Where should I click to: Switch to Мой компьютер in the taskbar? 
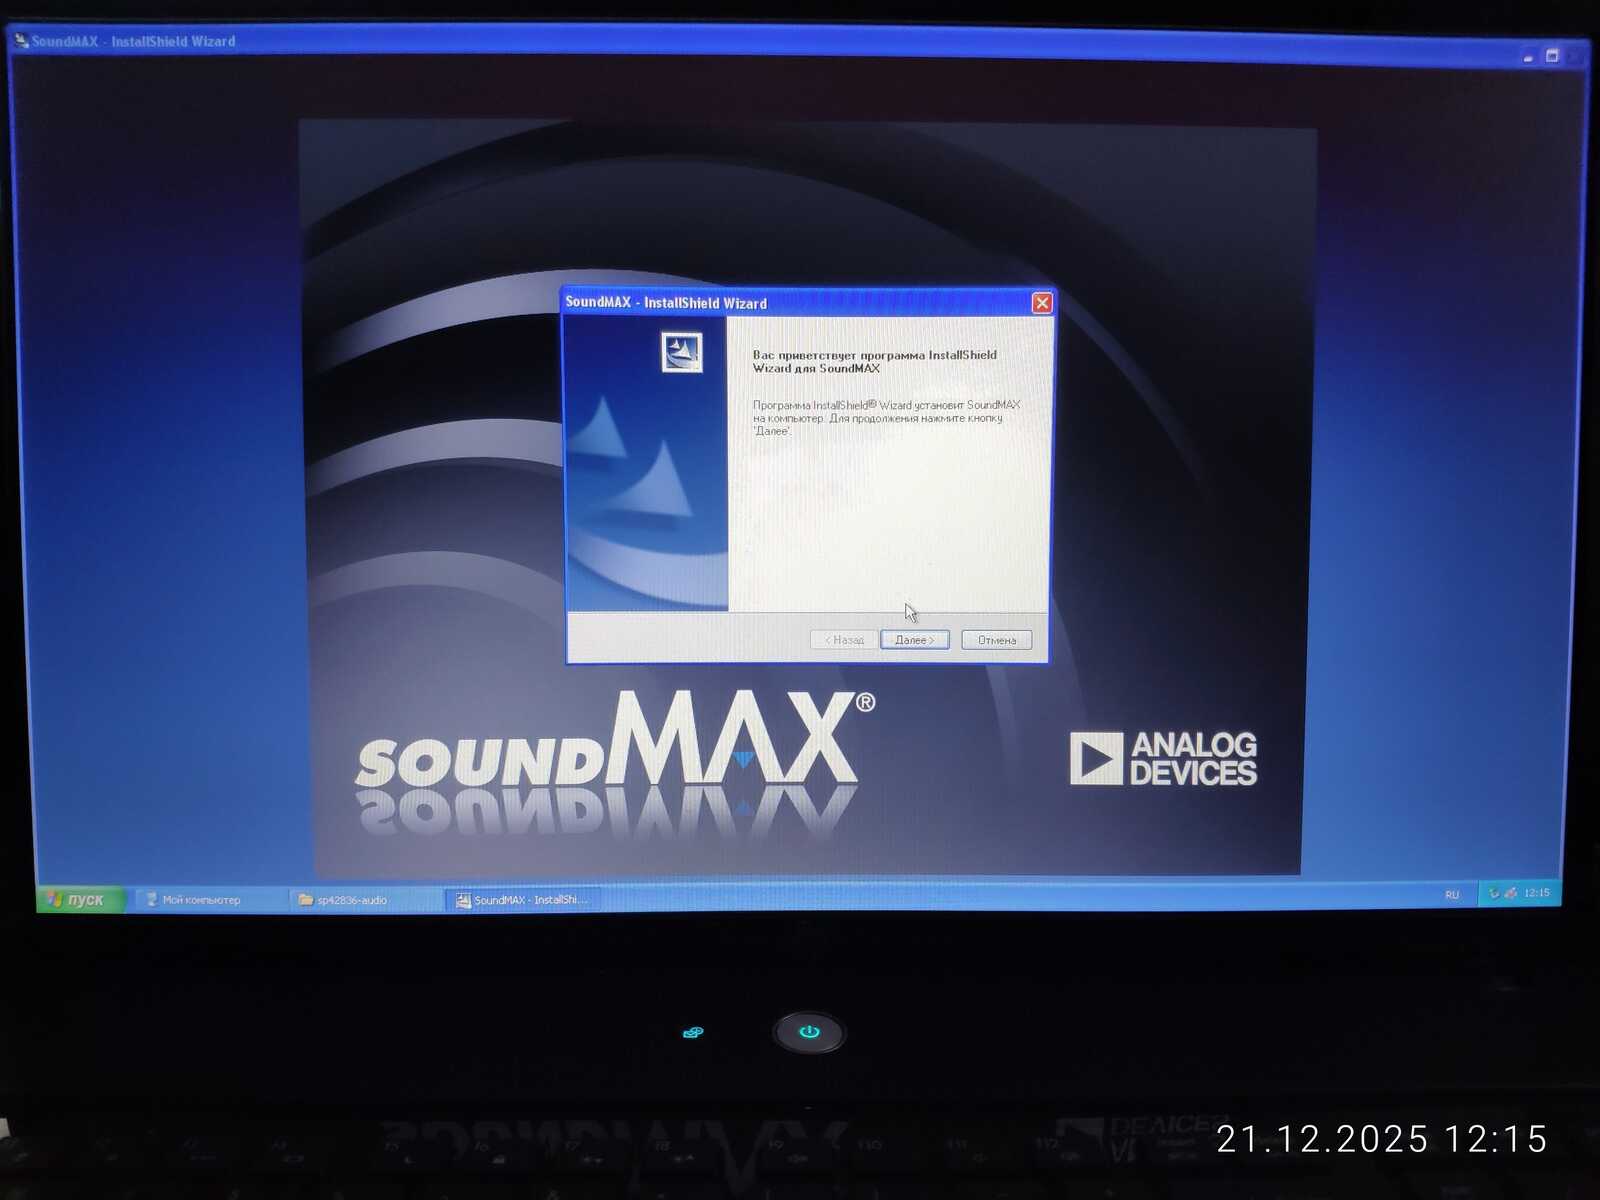212,900
